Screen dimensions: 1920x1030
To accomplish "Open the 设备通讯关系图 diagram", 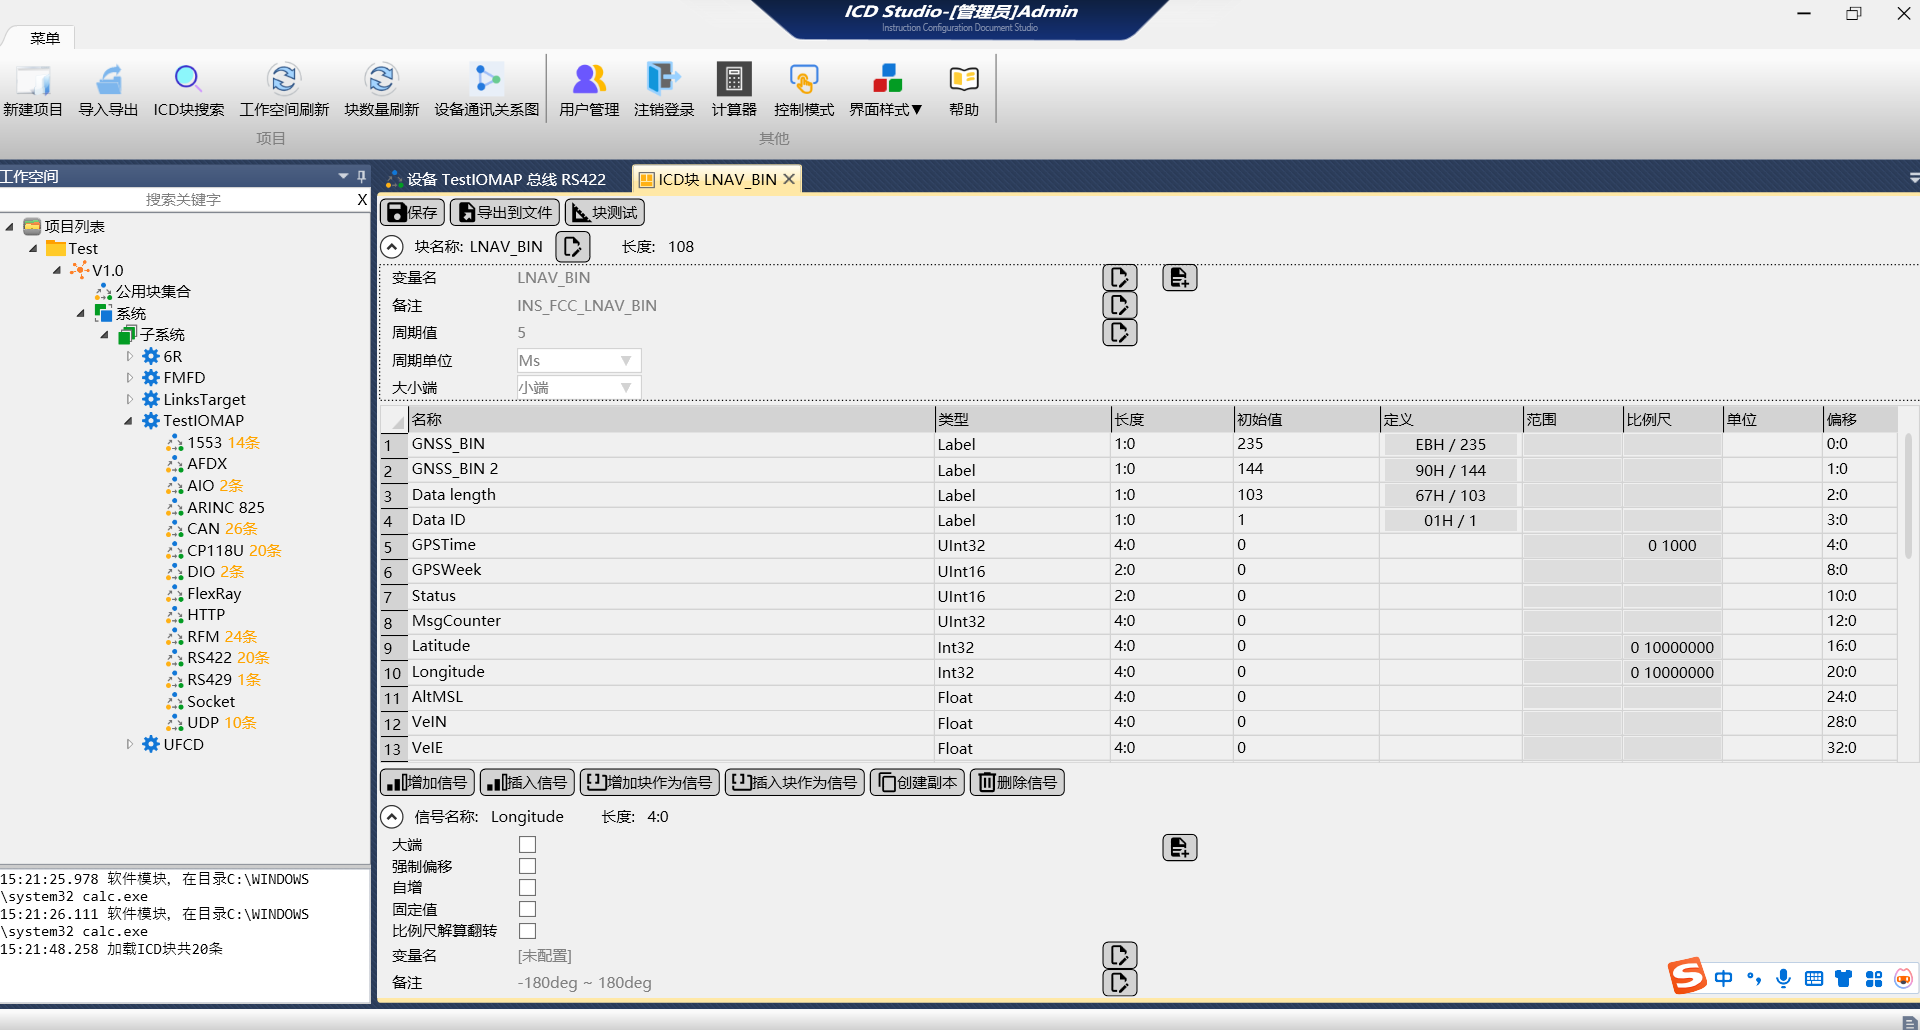I will pos(487,80).
